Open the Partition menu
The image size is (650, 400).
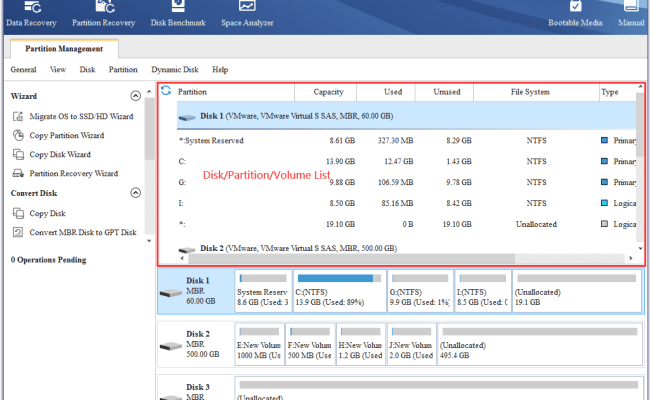pyautogui.click(x=123, y=70)
